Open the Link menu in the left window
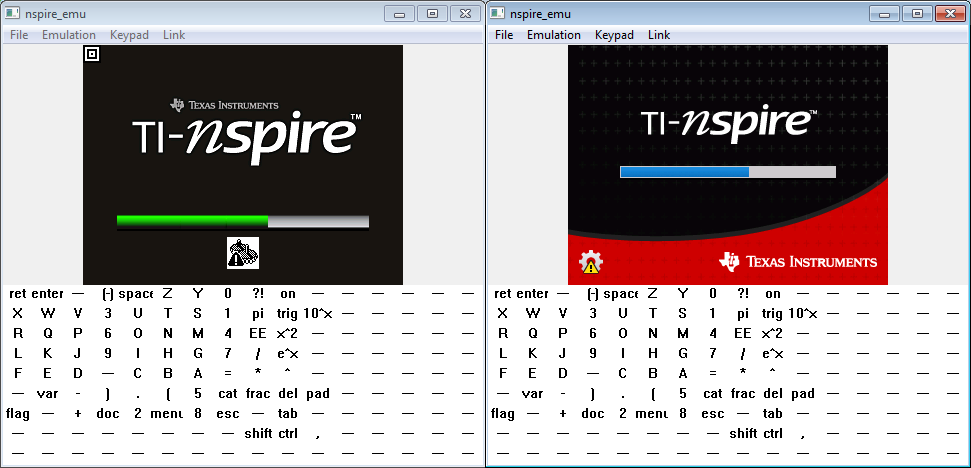This screenshot has width=971, height=468. [x=174, y=35]
